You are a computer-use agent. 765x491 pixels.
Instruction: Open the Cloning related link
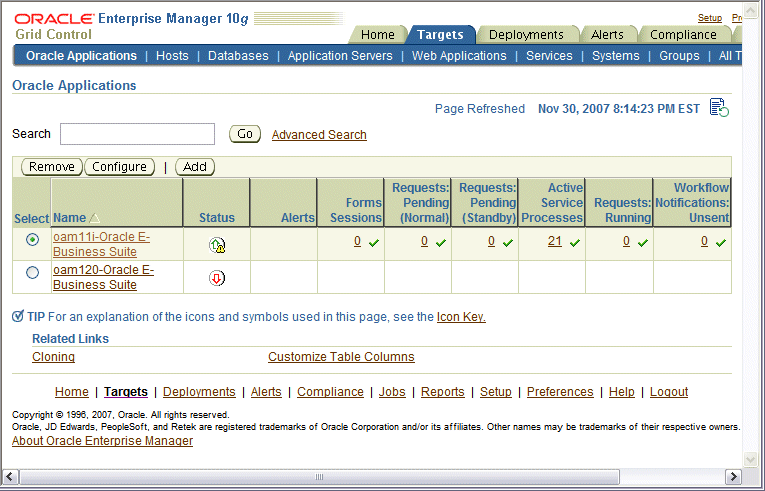[54, 357]
